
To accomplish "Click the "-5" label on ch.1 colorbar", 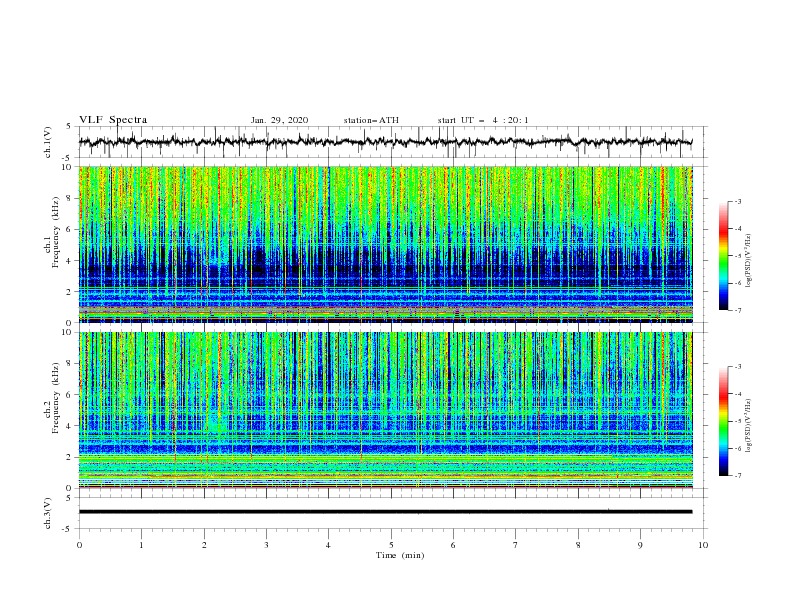I will [x=737, y=256].
